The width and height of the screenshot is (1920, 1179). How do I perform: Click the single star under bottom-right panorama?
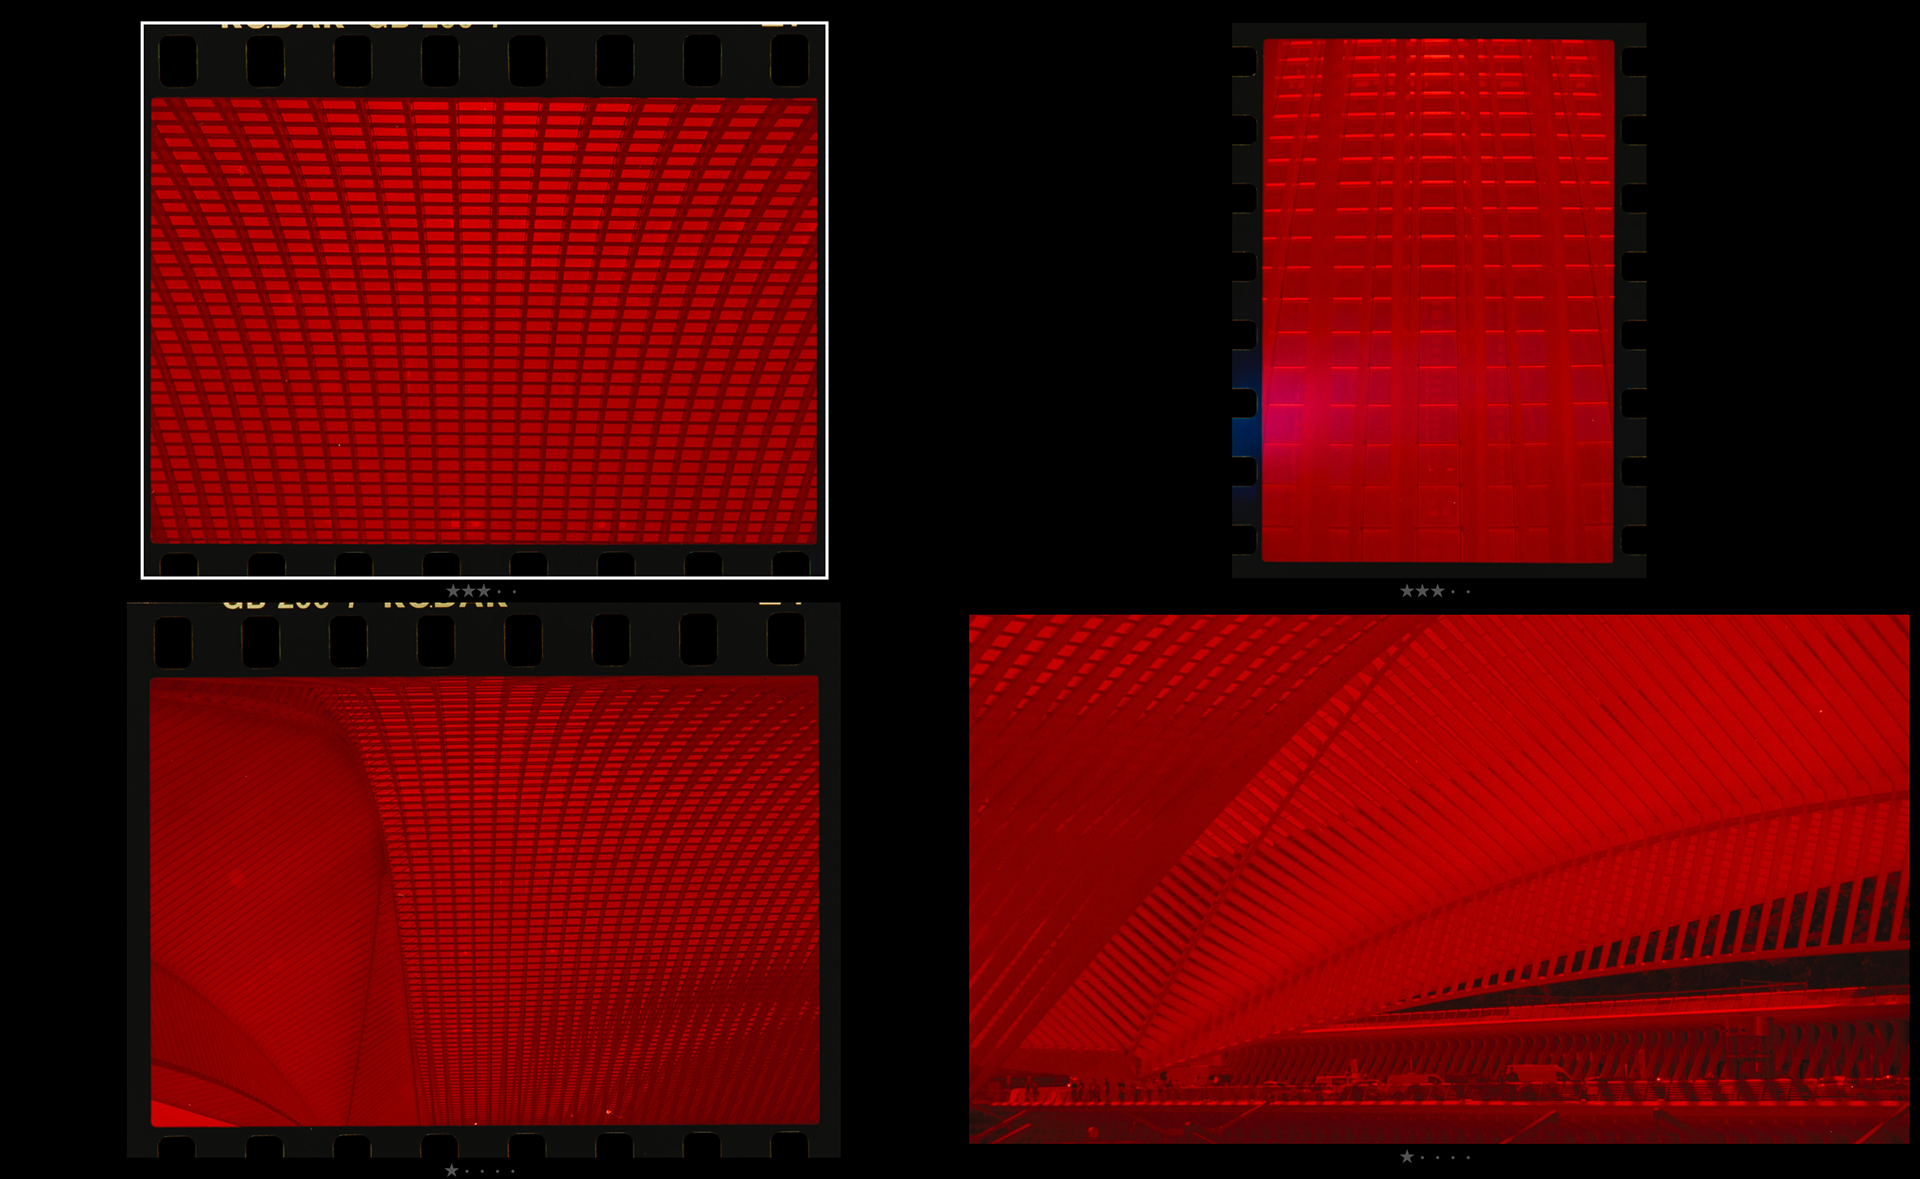1407,1157
